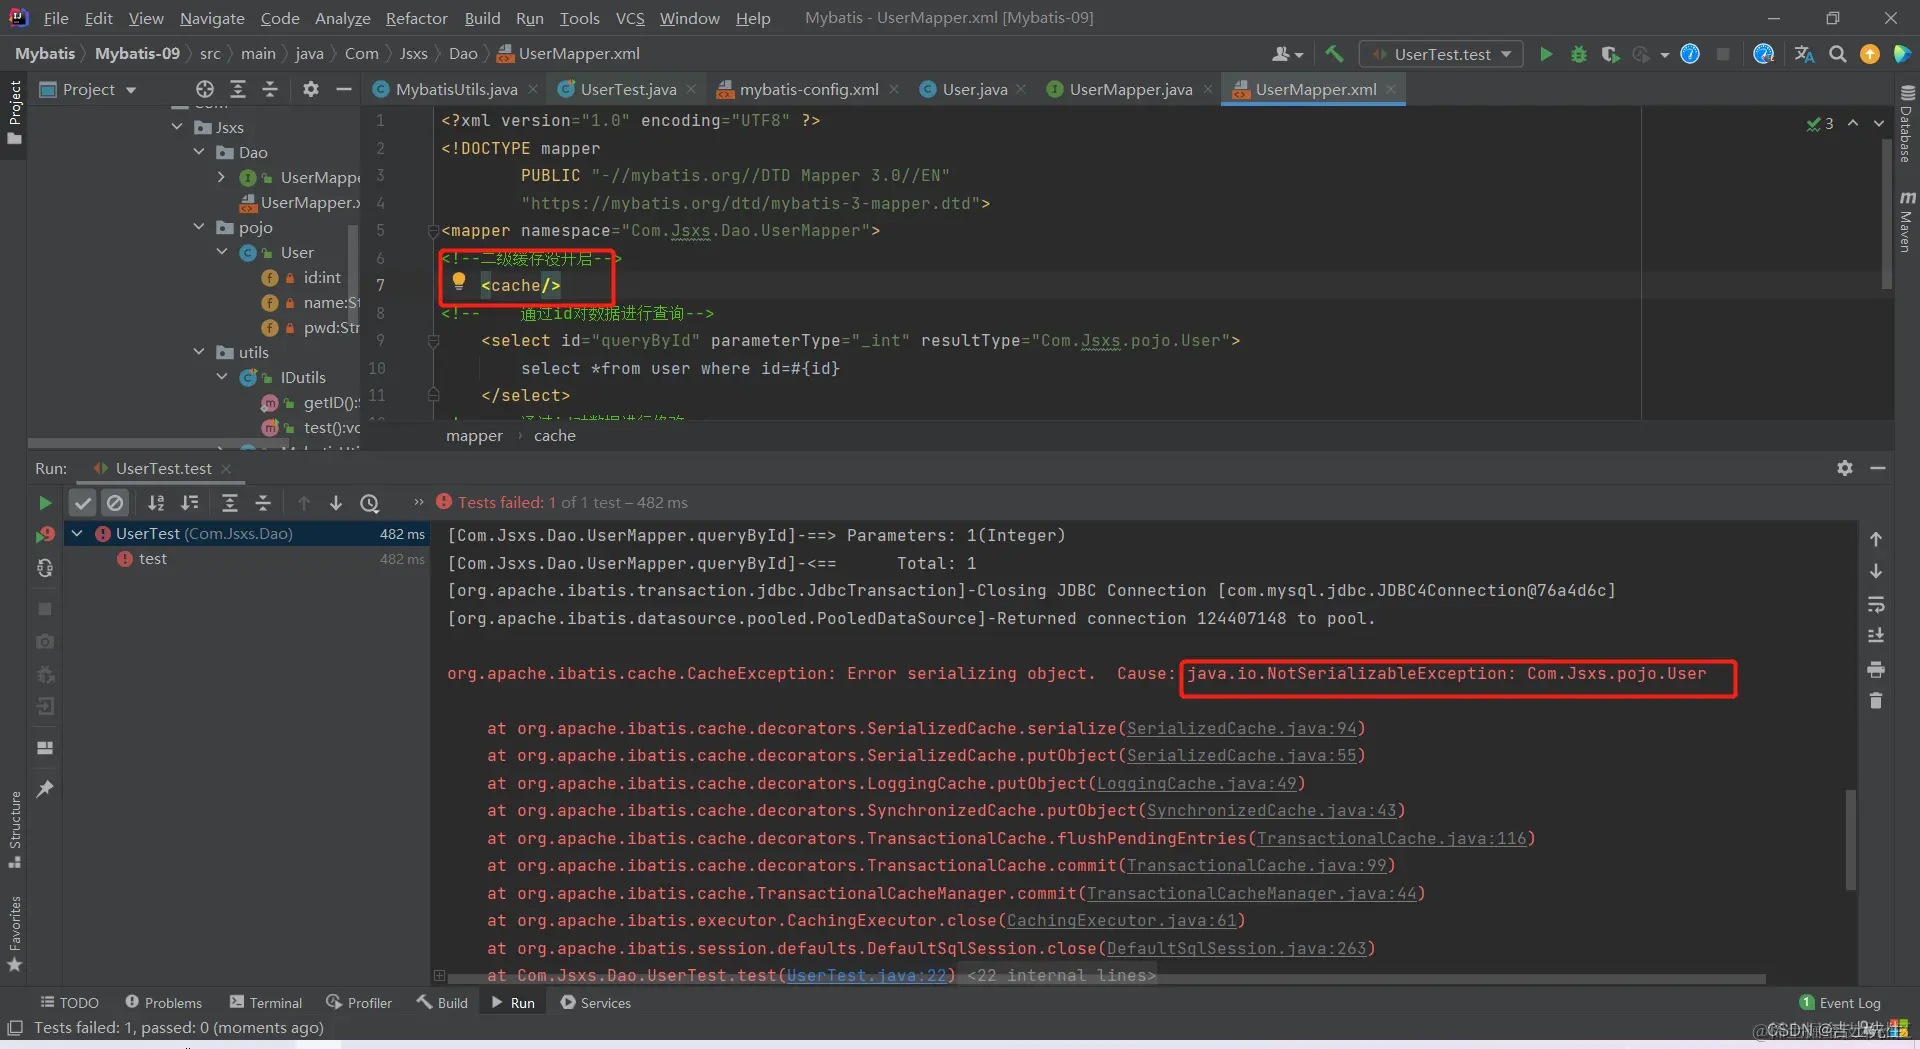Viewport: 1920px width, 1049px height.
Task: Open UserTest.java:22 stack trace link
Action: pos(866,975)
